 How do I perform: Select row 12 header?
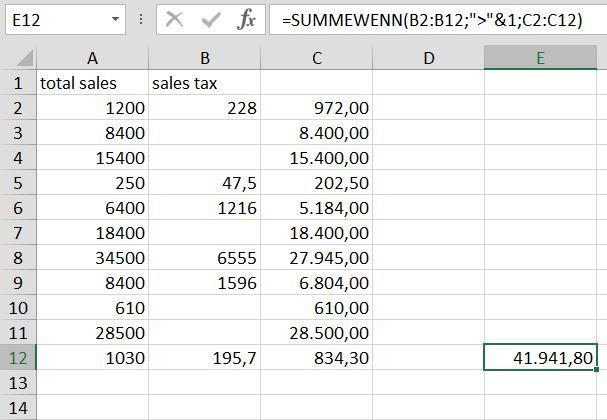(x=18, y=358)
